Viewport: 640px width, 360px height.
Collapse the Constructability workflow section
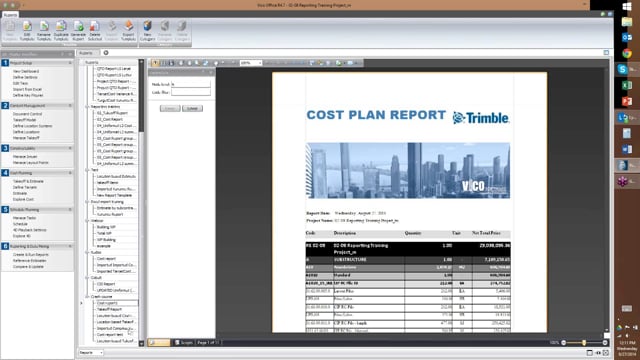70,148
